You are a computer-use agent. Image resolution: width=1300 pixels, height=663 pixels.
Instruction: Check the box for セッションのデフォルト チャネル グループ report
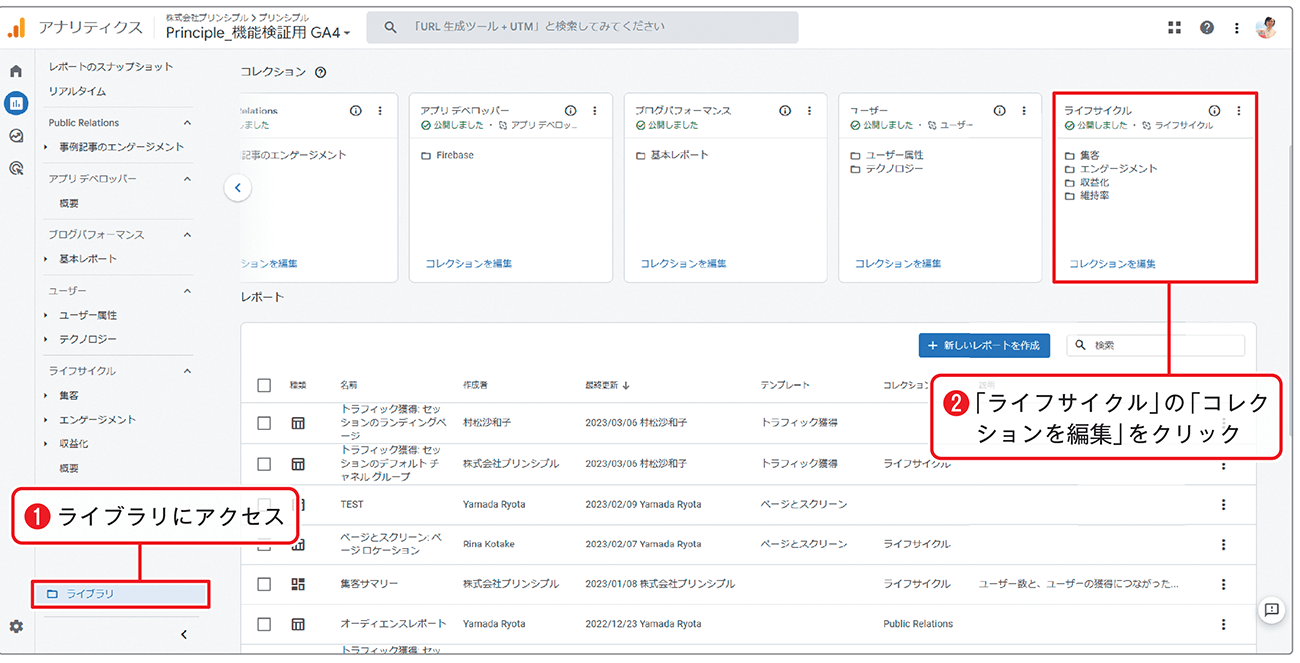point(264,464)
